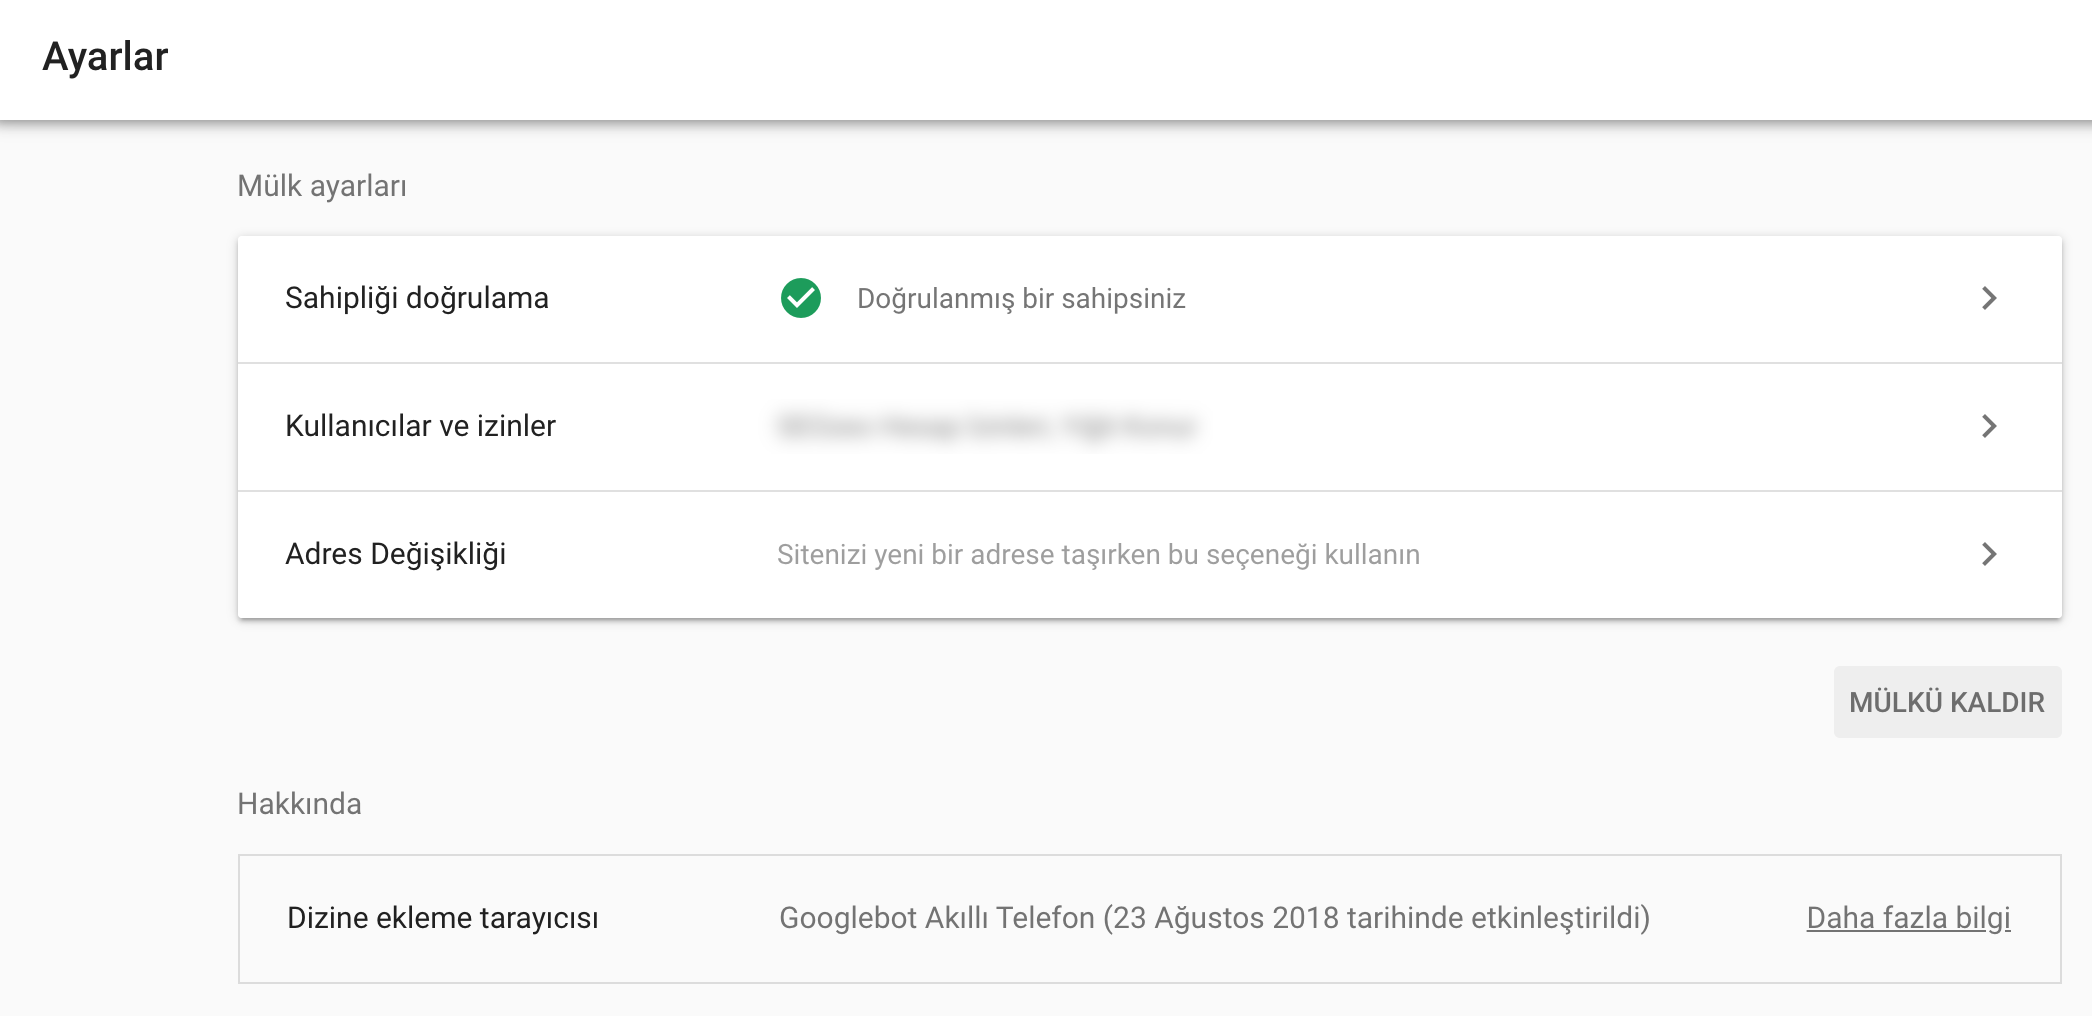The height and width of the screenshot is (1016, 2092).
Task: Click the Googlebot Akıllı Telefon crawler text
Action: tap(1214, 918)
